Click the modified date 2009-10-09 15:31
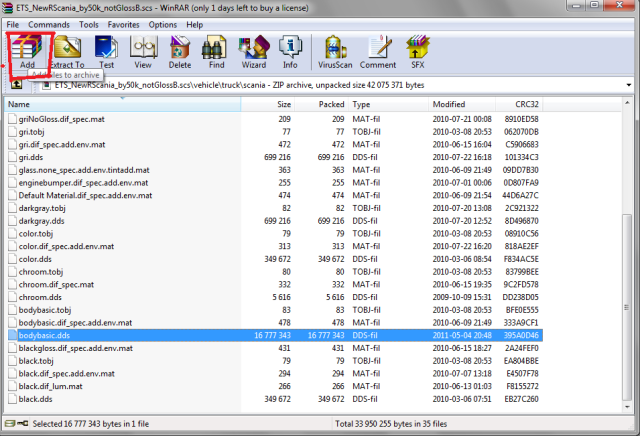The height and width of the screenshot is (436, 640). click(462, 297)
